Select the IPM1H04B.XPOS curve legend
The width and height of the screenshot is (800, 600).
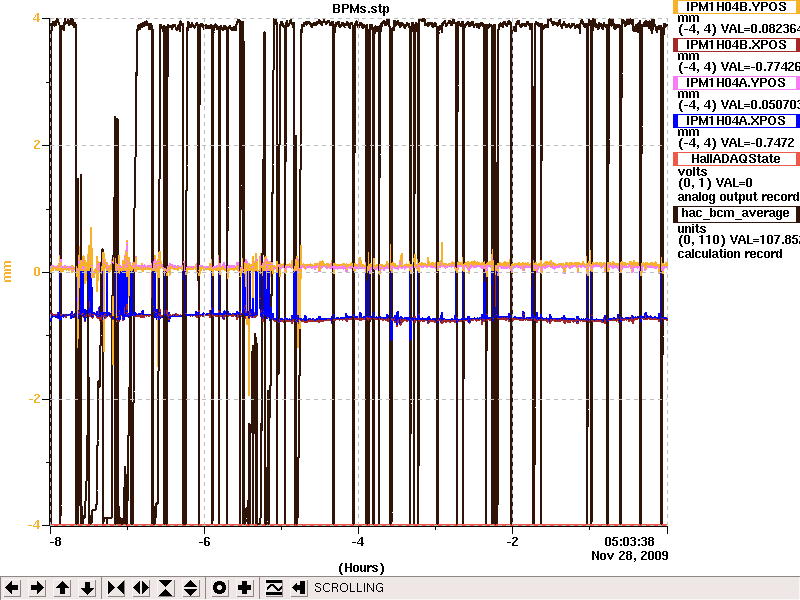pyautogui.click(x=736, y=45)
